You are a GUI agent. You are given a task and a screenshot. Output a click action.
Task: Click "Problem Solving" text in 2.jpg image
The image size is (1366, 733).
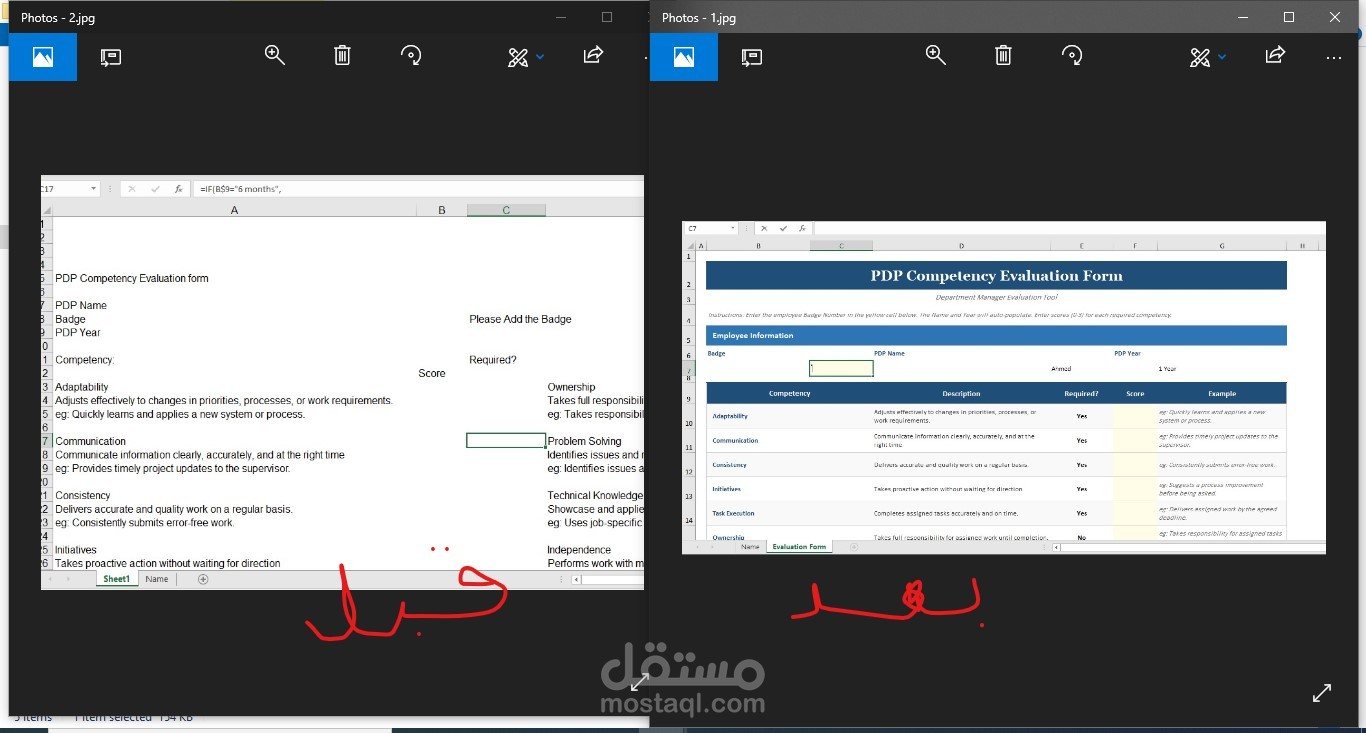[584, 441]
